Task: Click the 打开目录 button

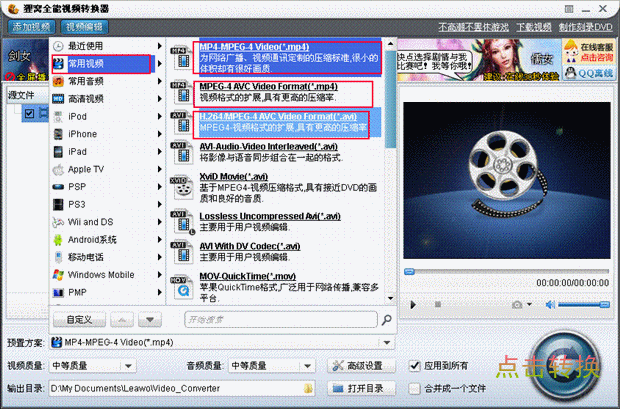Action: click(361, 388)
